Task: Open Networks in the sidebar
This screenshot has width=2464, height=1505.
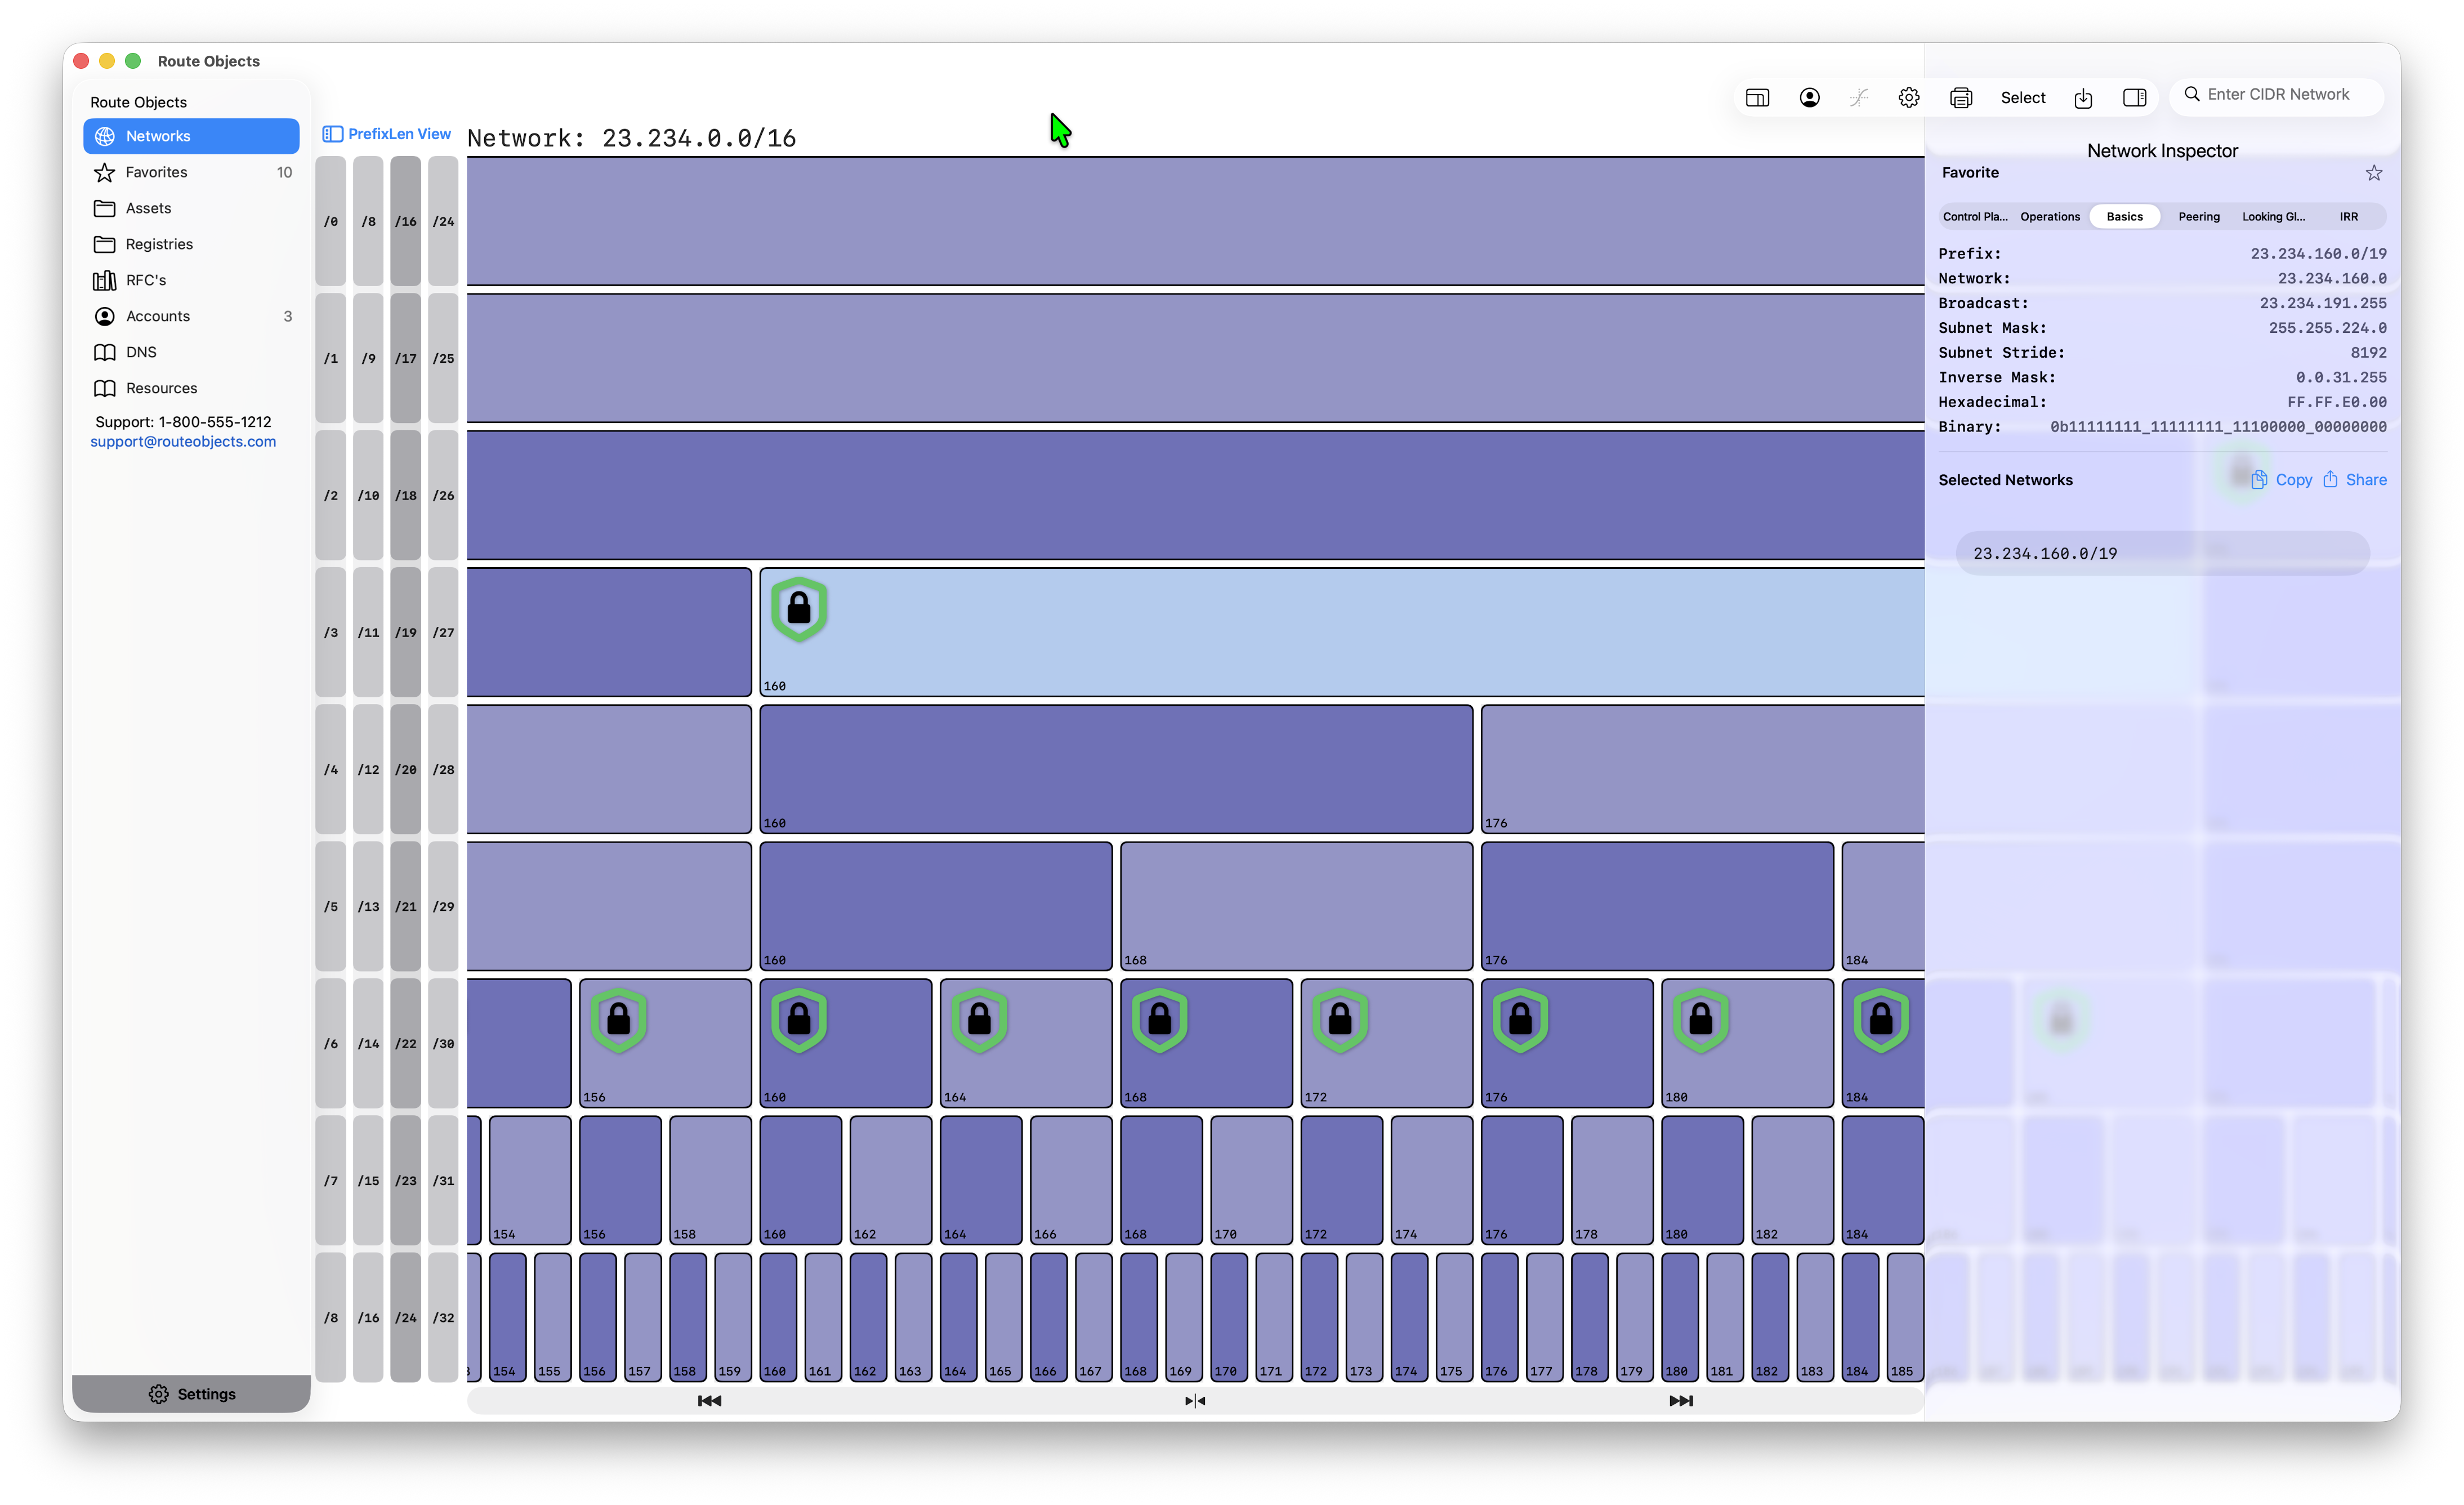Action: [x=191, y=136]
